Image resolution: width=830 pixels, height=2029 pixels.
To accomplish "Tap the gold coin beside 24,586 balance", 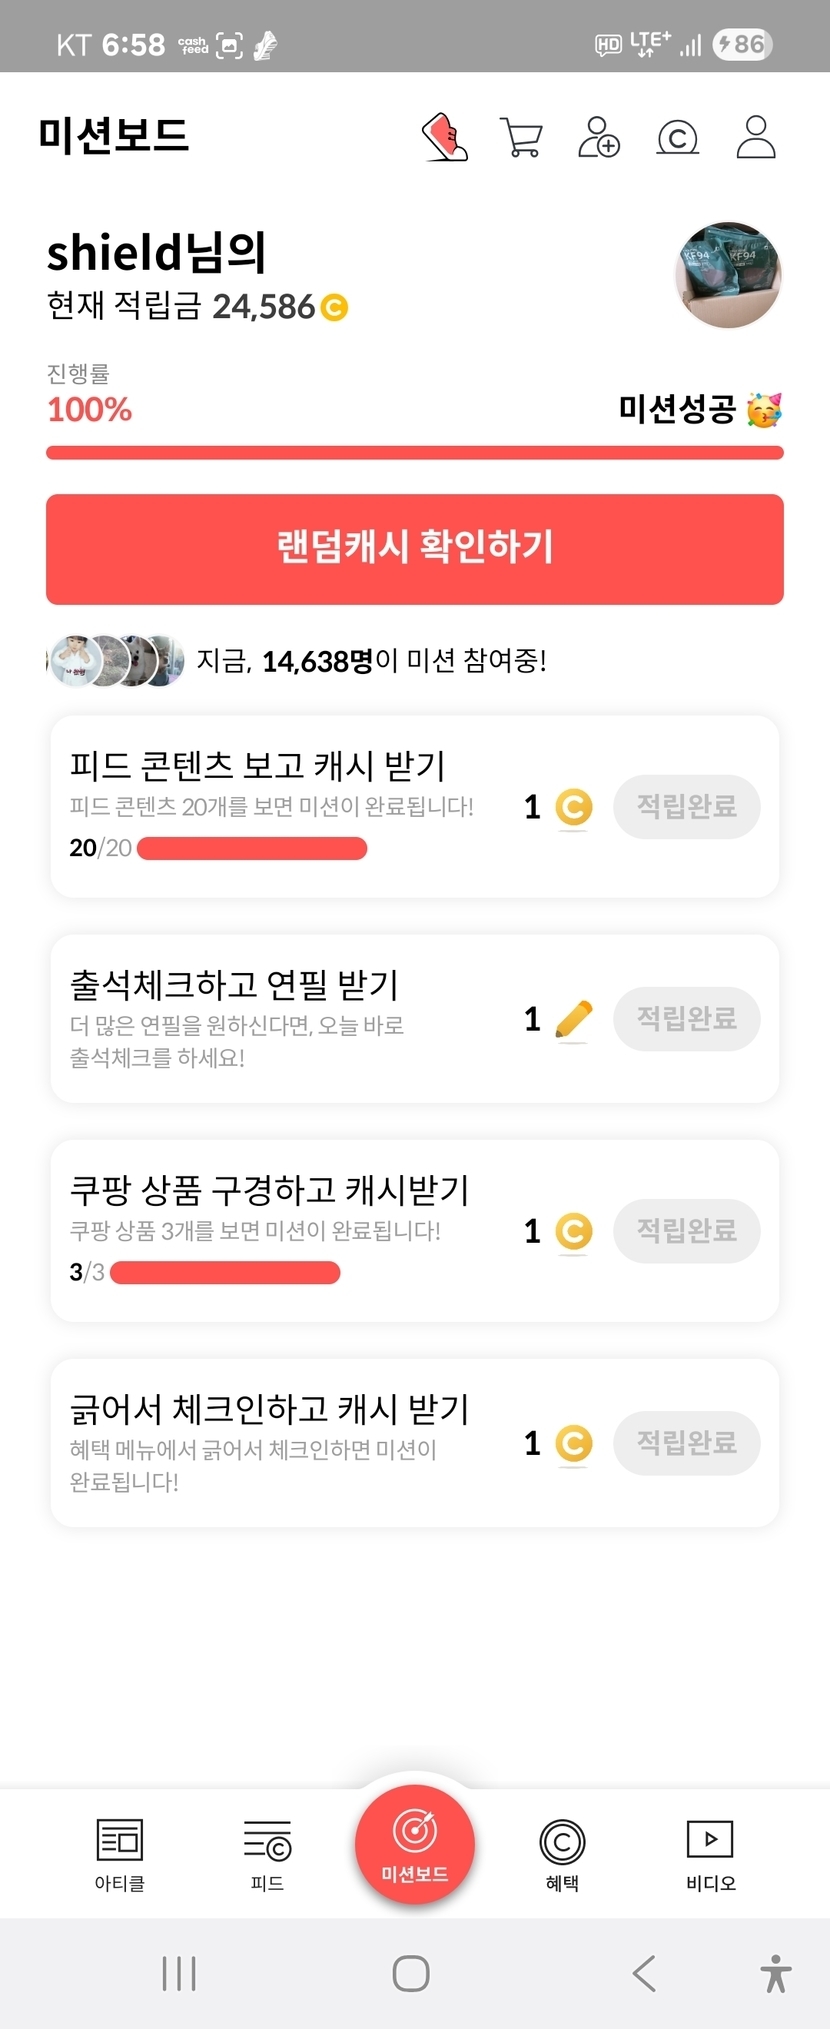I will tap(334, 307).
